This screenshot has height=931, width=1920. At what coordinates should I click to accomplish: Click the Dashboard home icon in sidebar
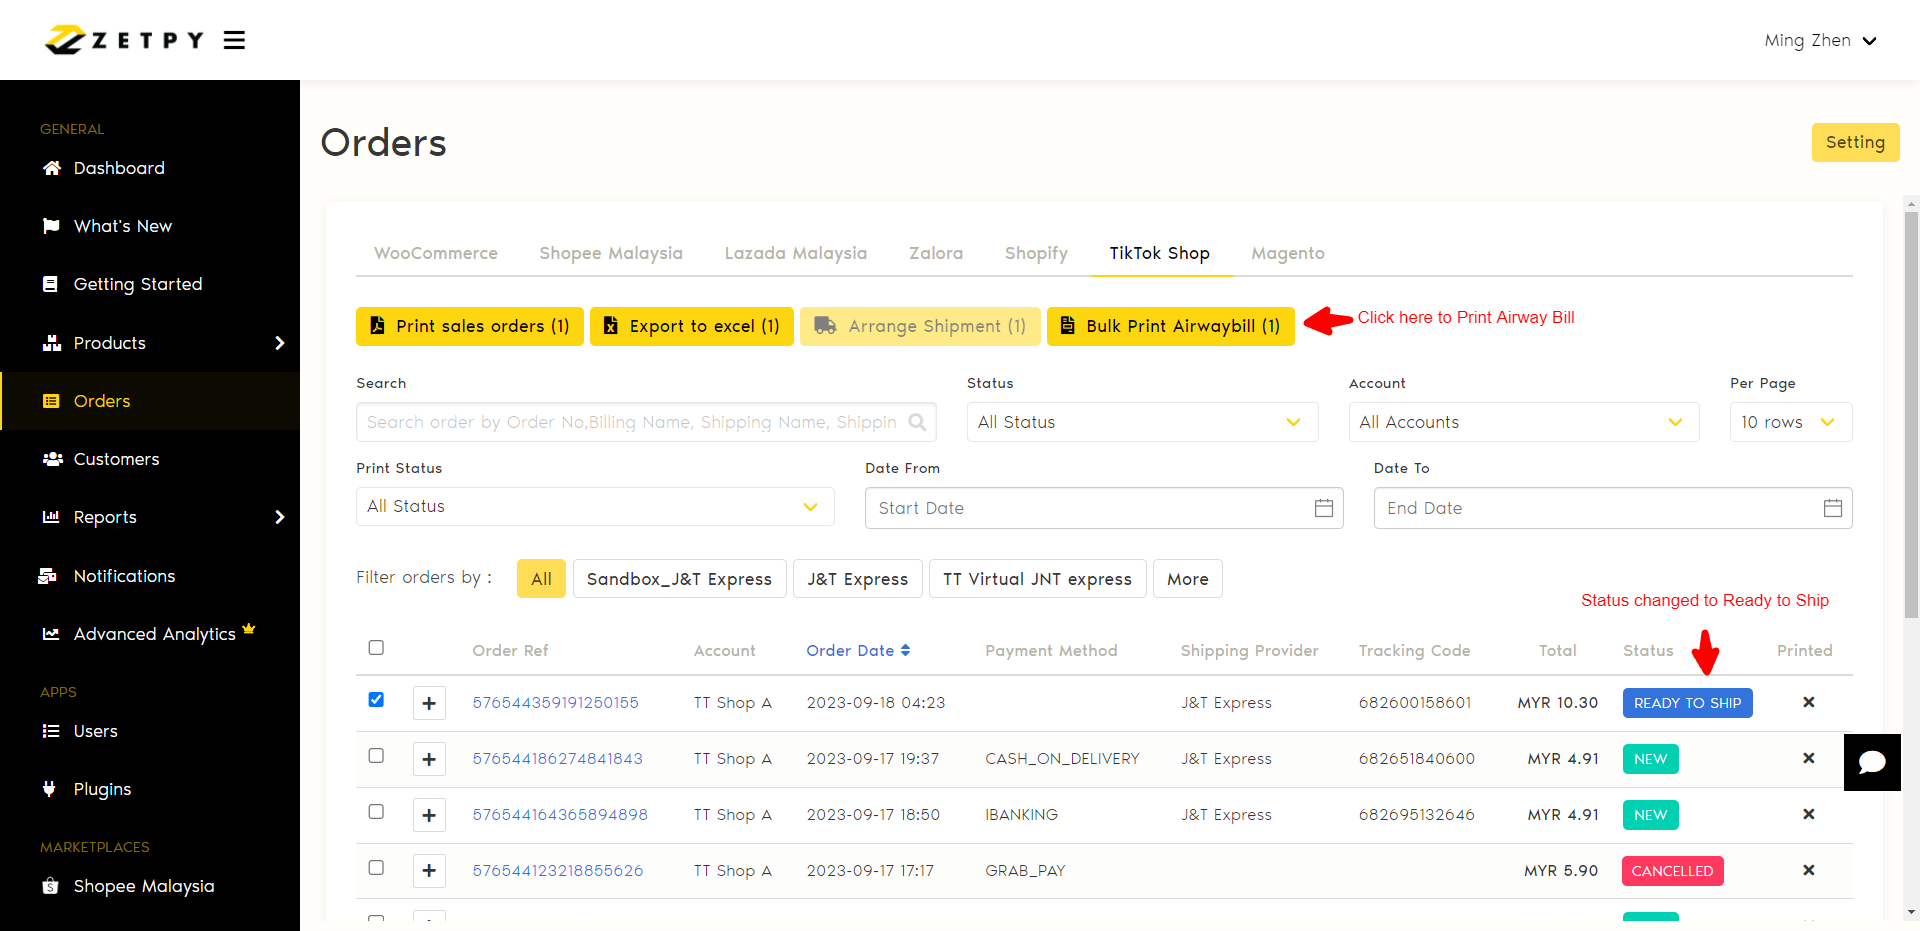(52, 168)
